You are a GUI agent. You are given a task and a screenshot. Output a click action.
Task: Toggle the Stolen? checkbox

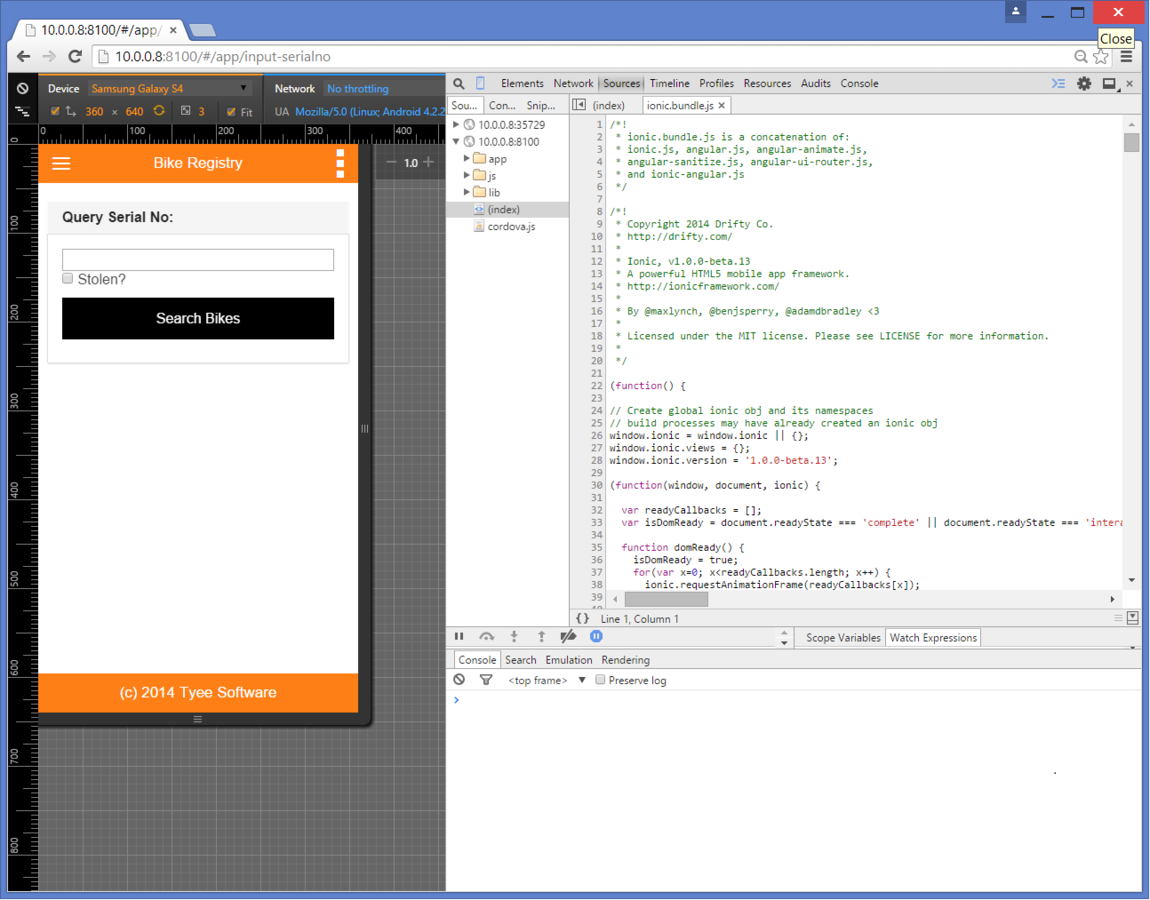[67, 278]
